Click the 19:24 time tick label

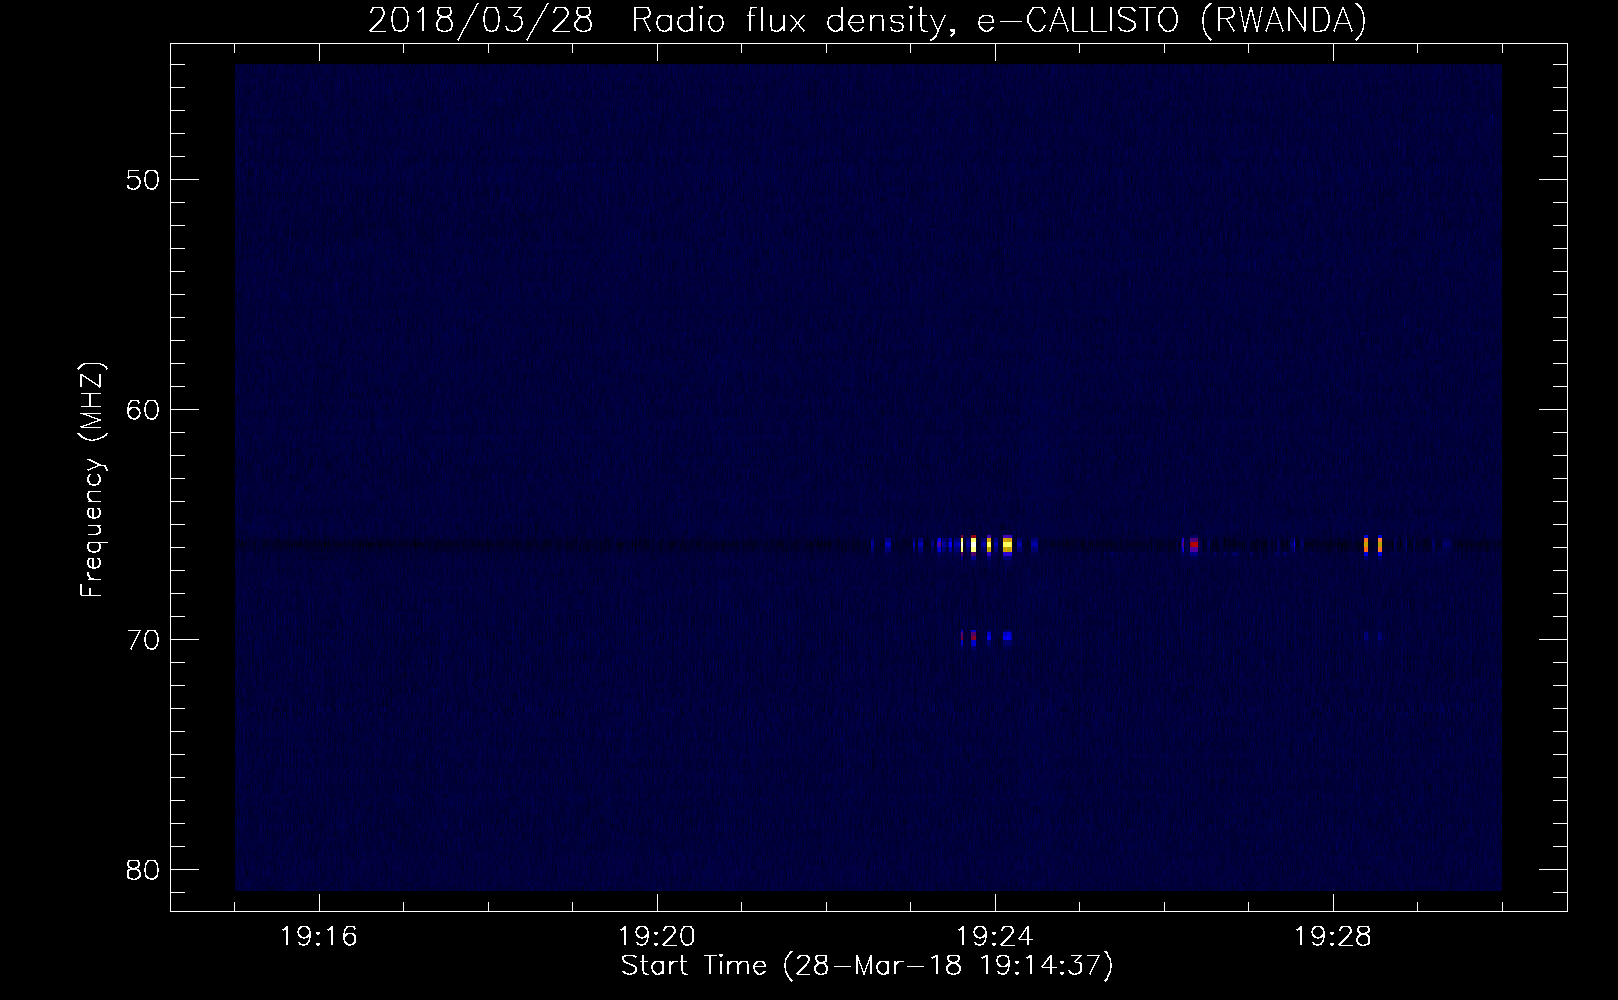(x=995, y=937)
